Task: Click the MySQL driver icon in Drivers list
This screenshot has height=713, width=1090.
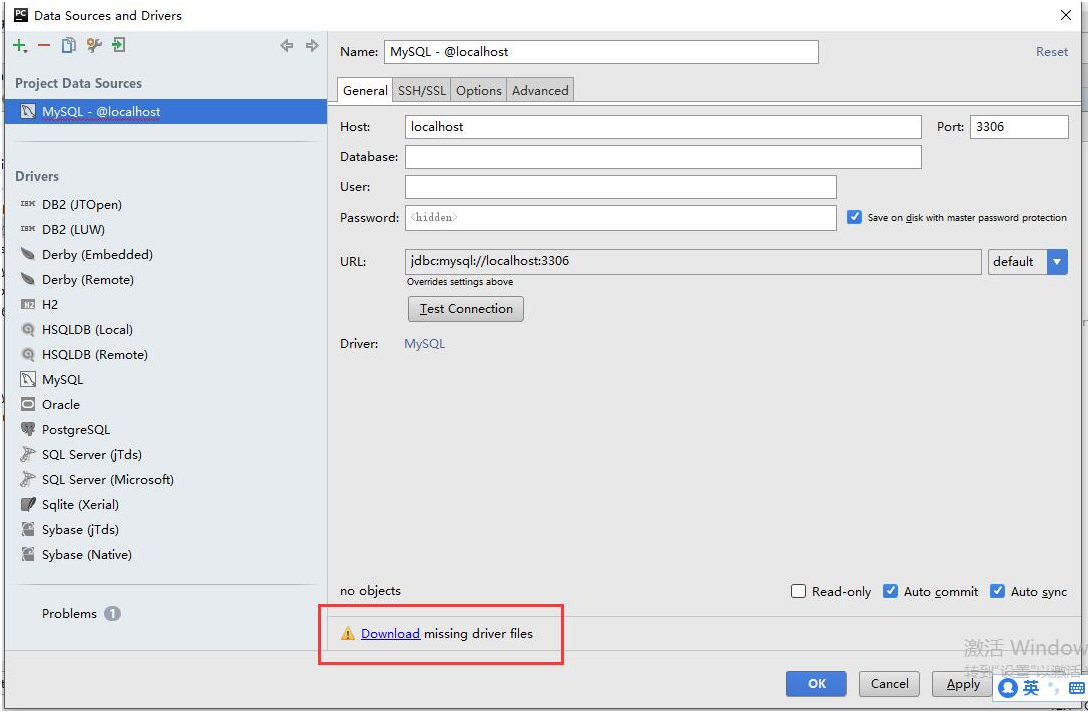Action: point(28,379)
